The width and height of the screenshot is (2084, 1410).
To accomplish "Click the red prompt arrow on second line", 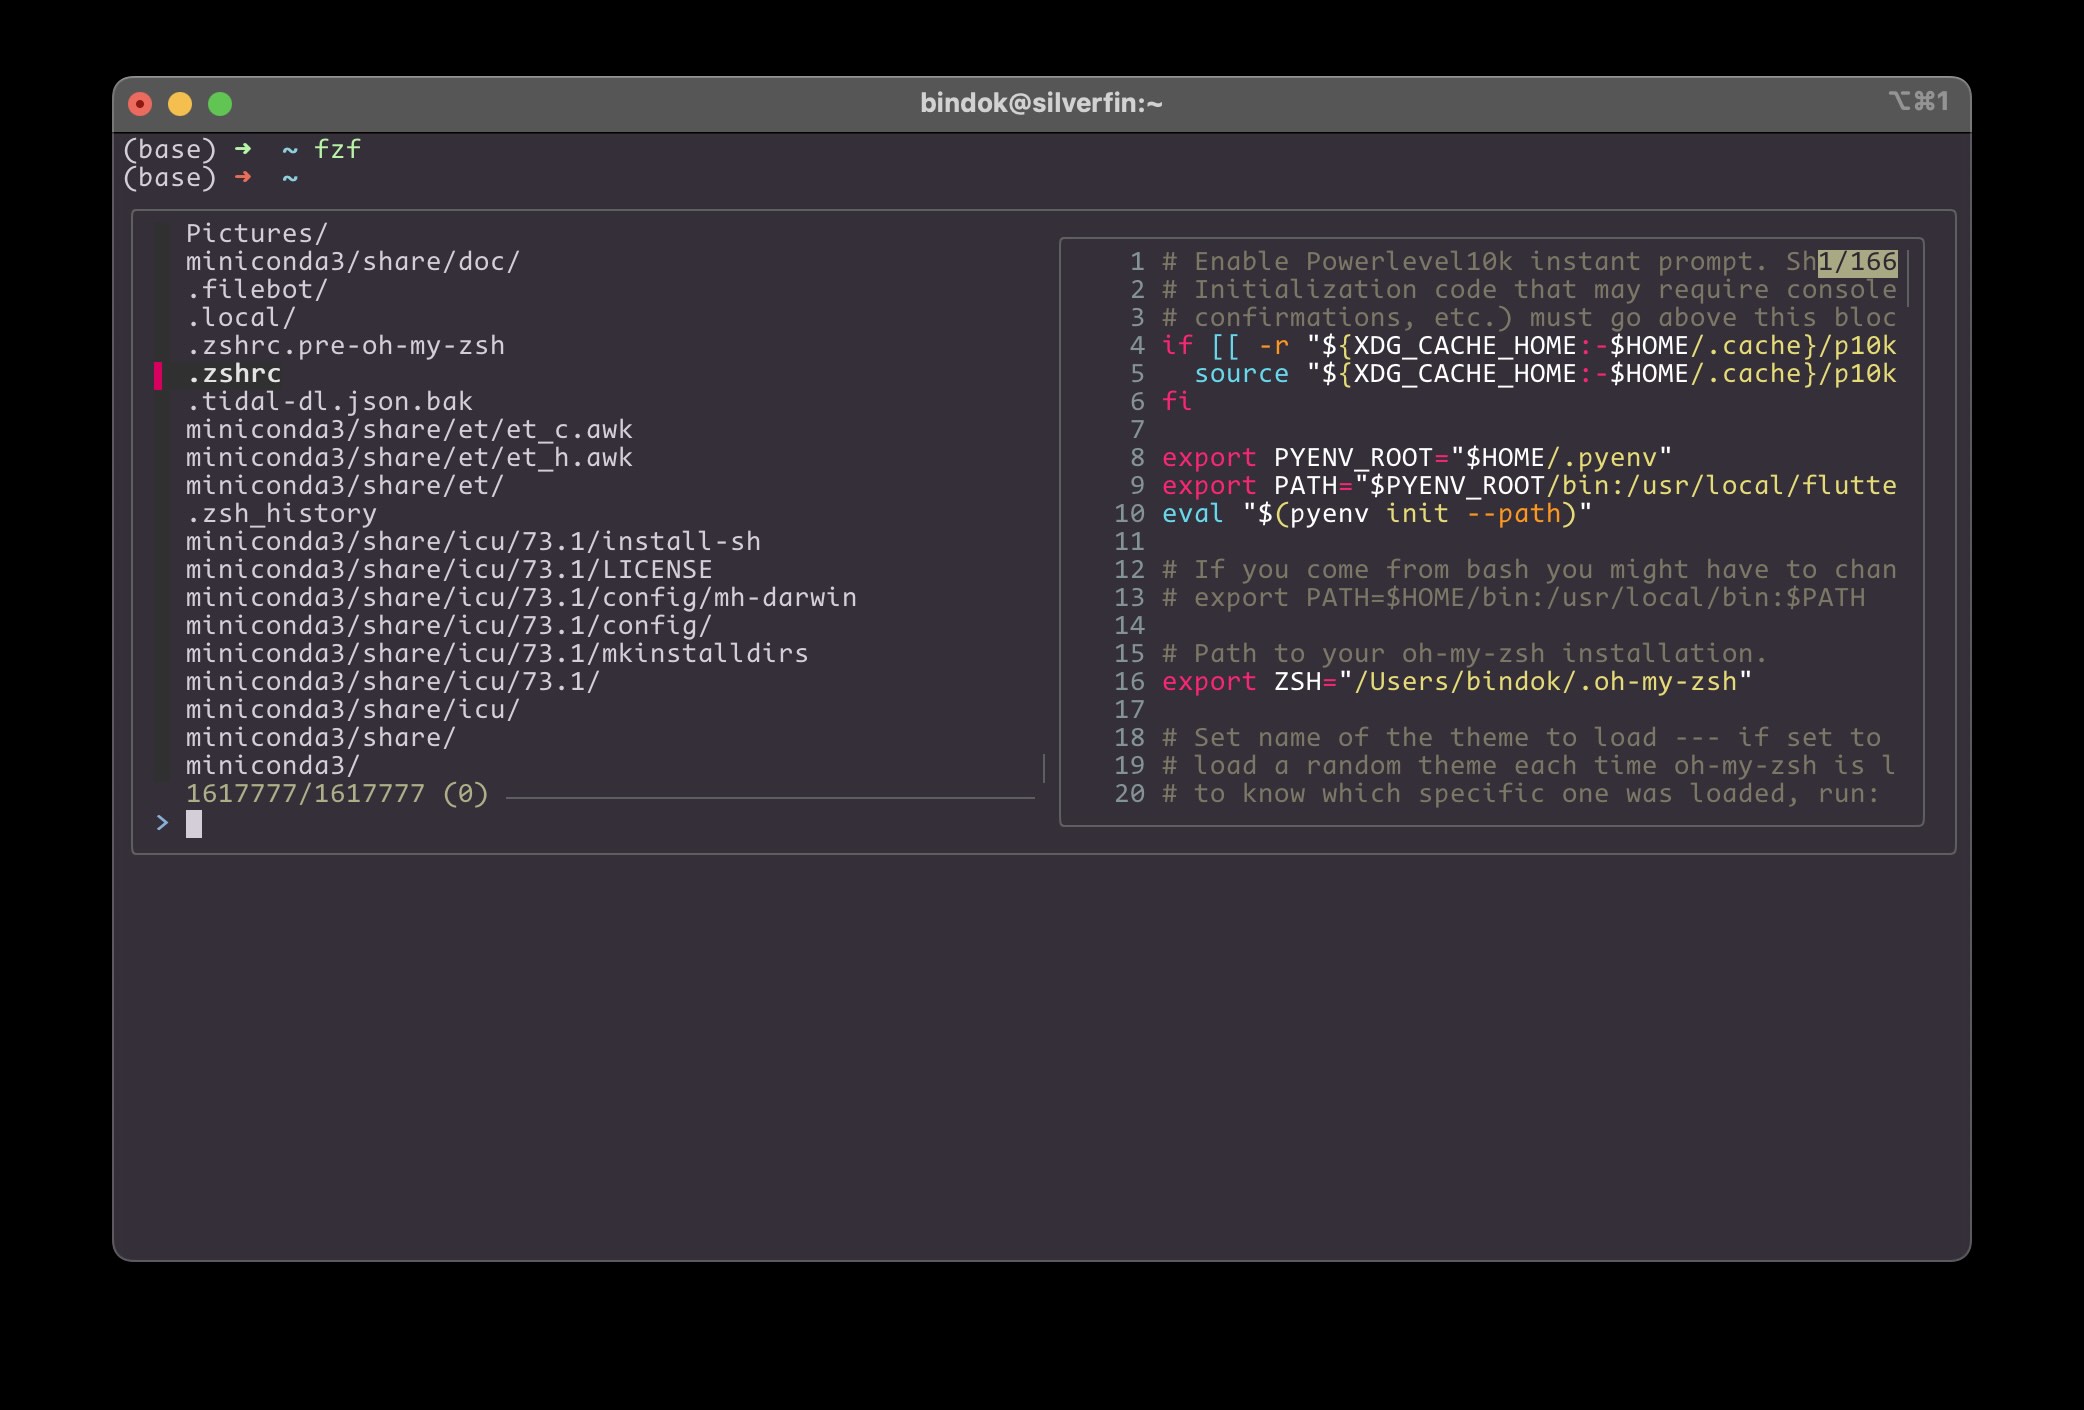I will (x=242, y=177).
